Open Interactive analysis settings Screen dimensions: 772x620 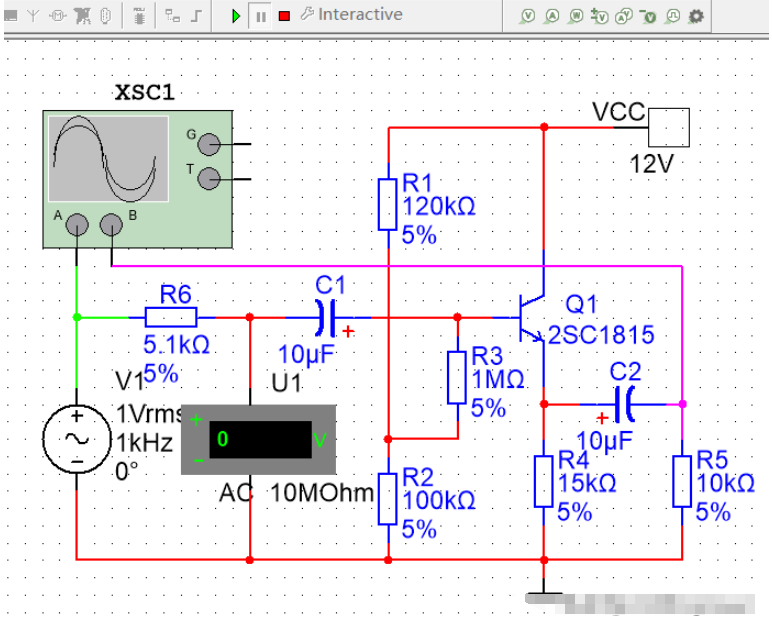(x=352, y=15)
